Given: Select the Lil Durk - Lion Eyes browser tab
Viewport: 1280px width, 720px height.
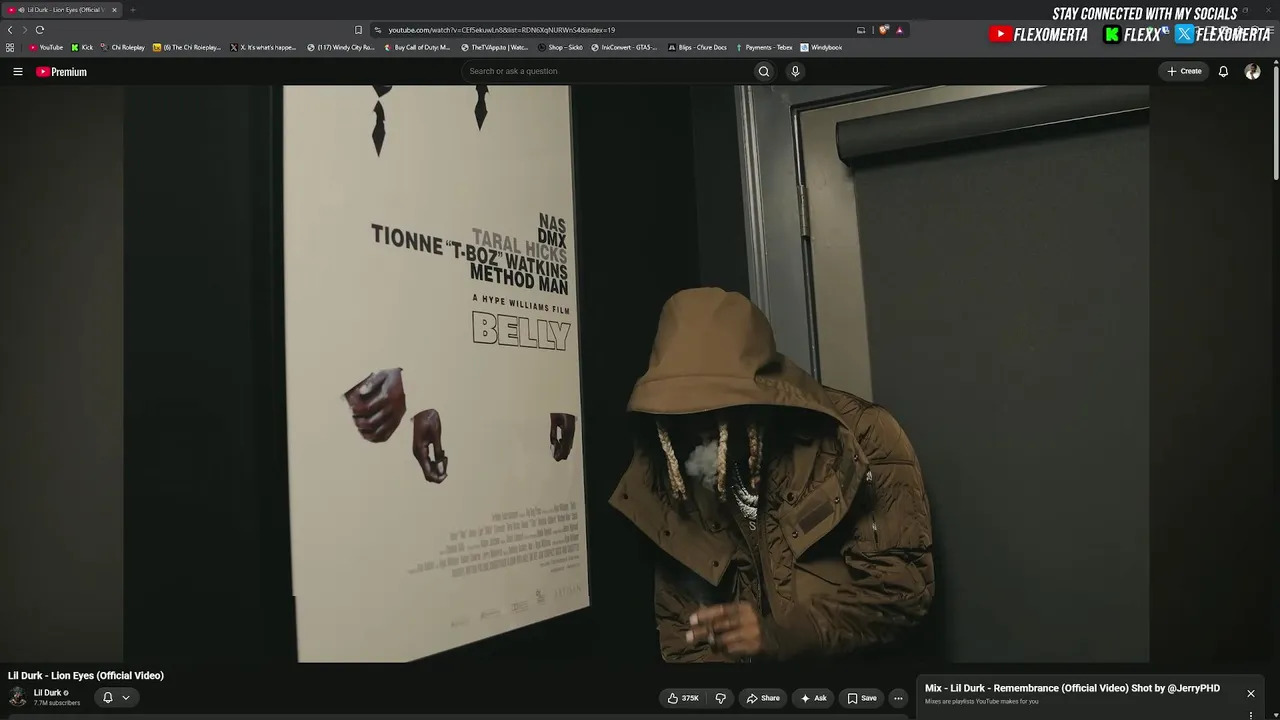Looking at the screenshot, I should tap(61, 10).
